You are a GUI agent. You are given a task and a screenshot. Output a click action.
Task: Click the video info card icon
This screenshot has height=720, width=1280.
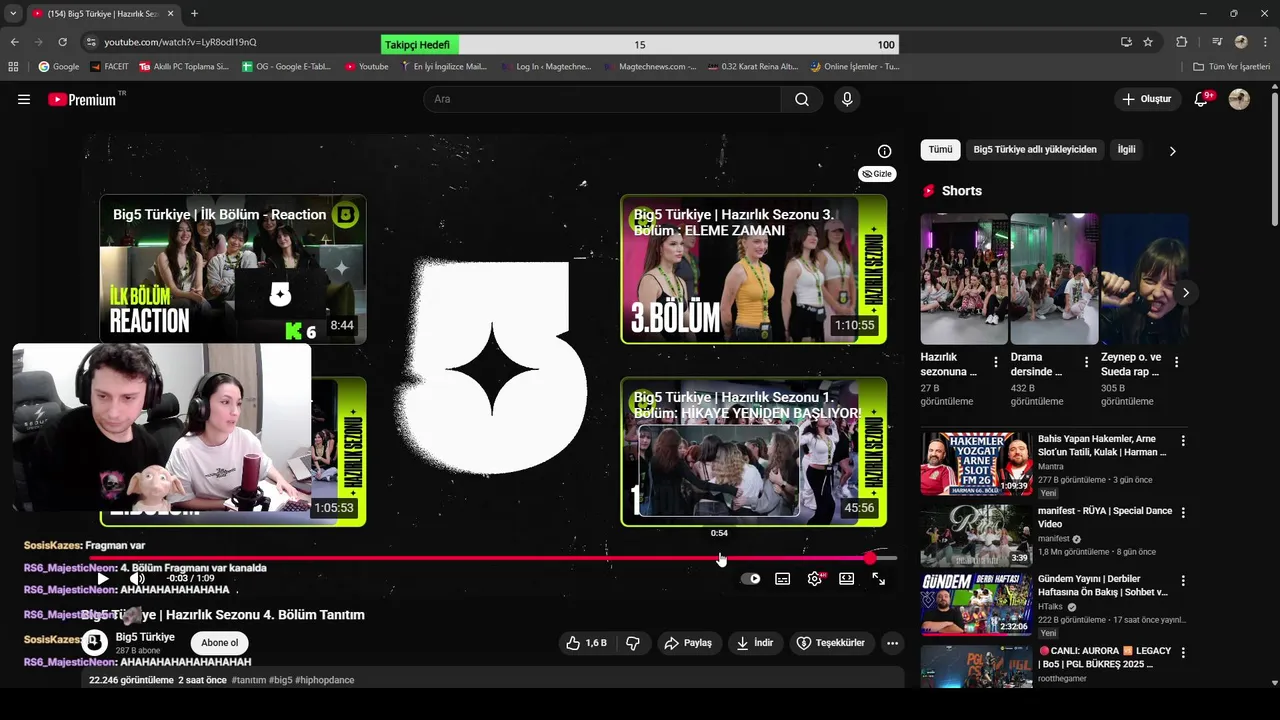point(884,151)
